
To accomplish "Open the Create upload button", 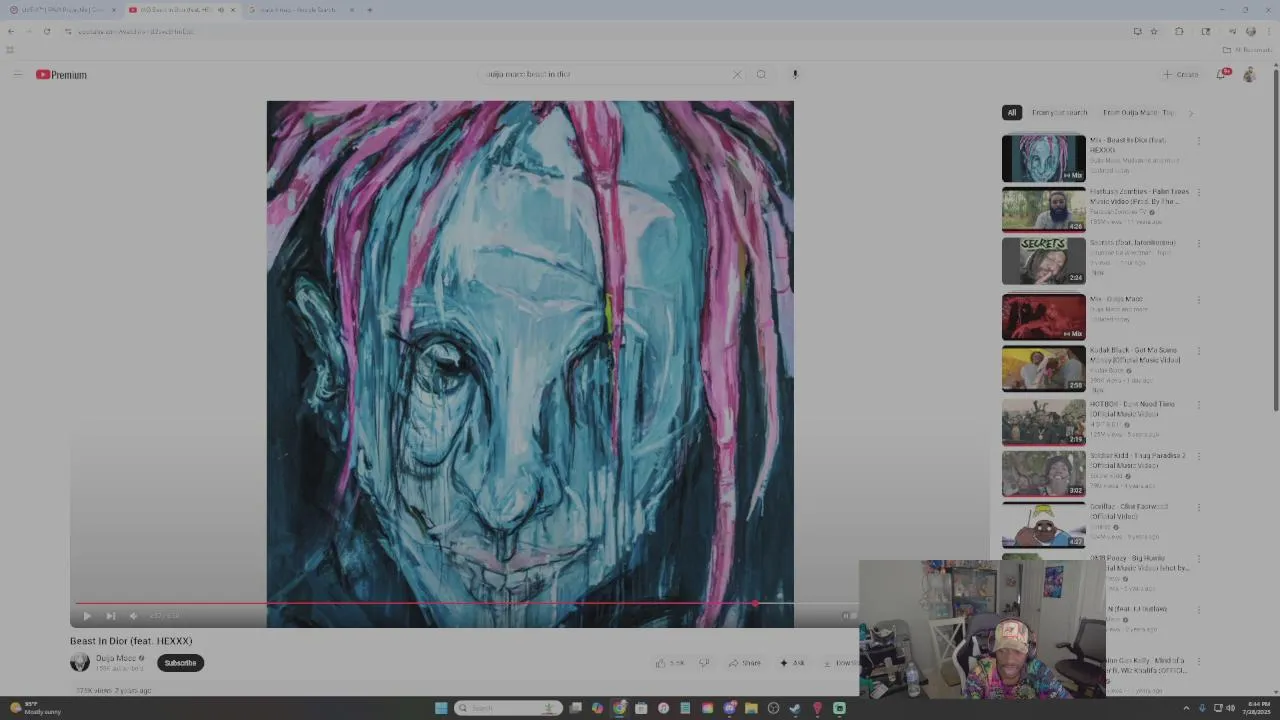I will (1180, 74).
